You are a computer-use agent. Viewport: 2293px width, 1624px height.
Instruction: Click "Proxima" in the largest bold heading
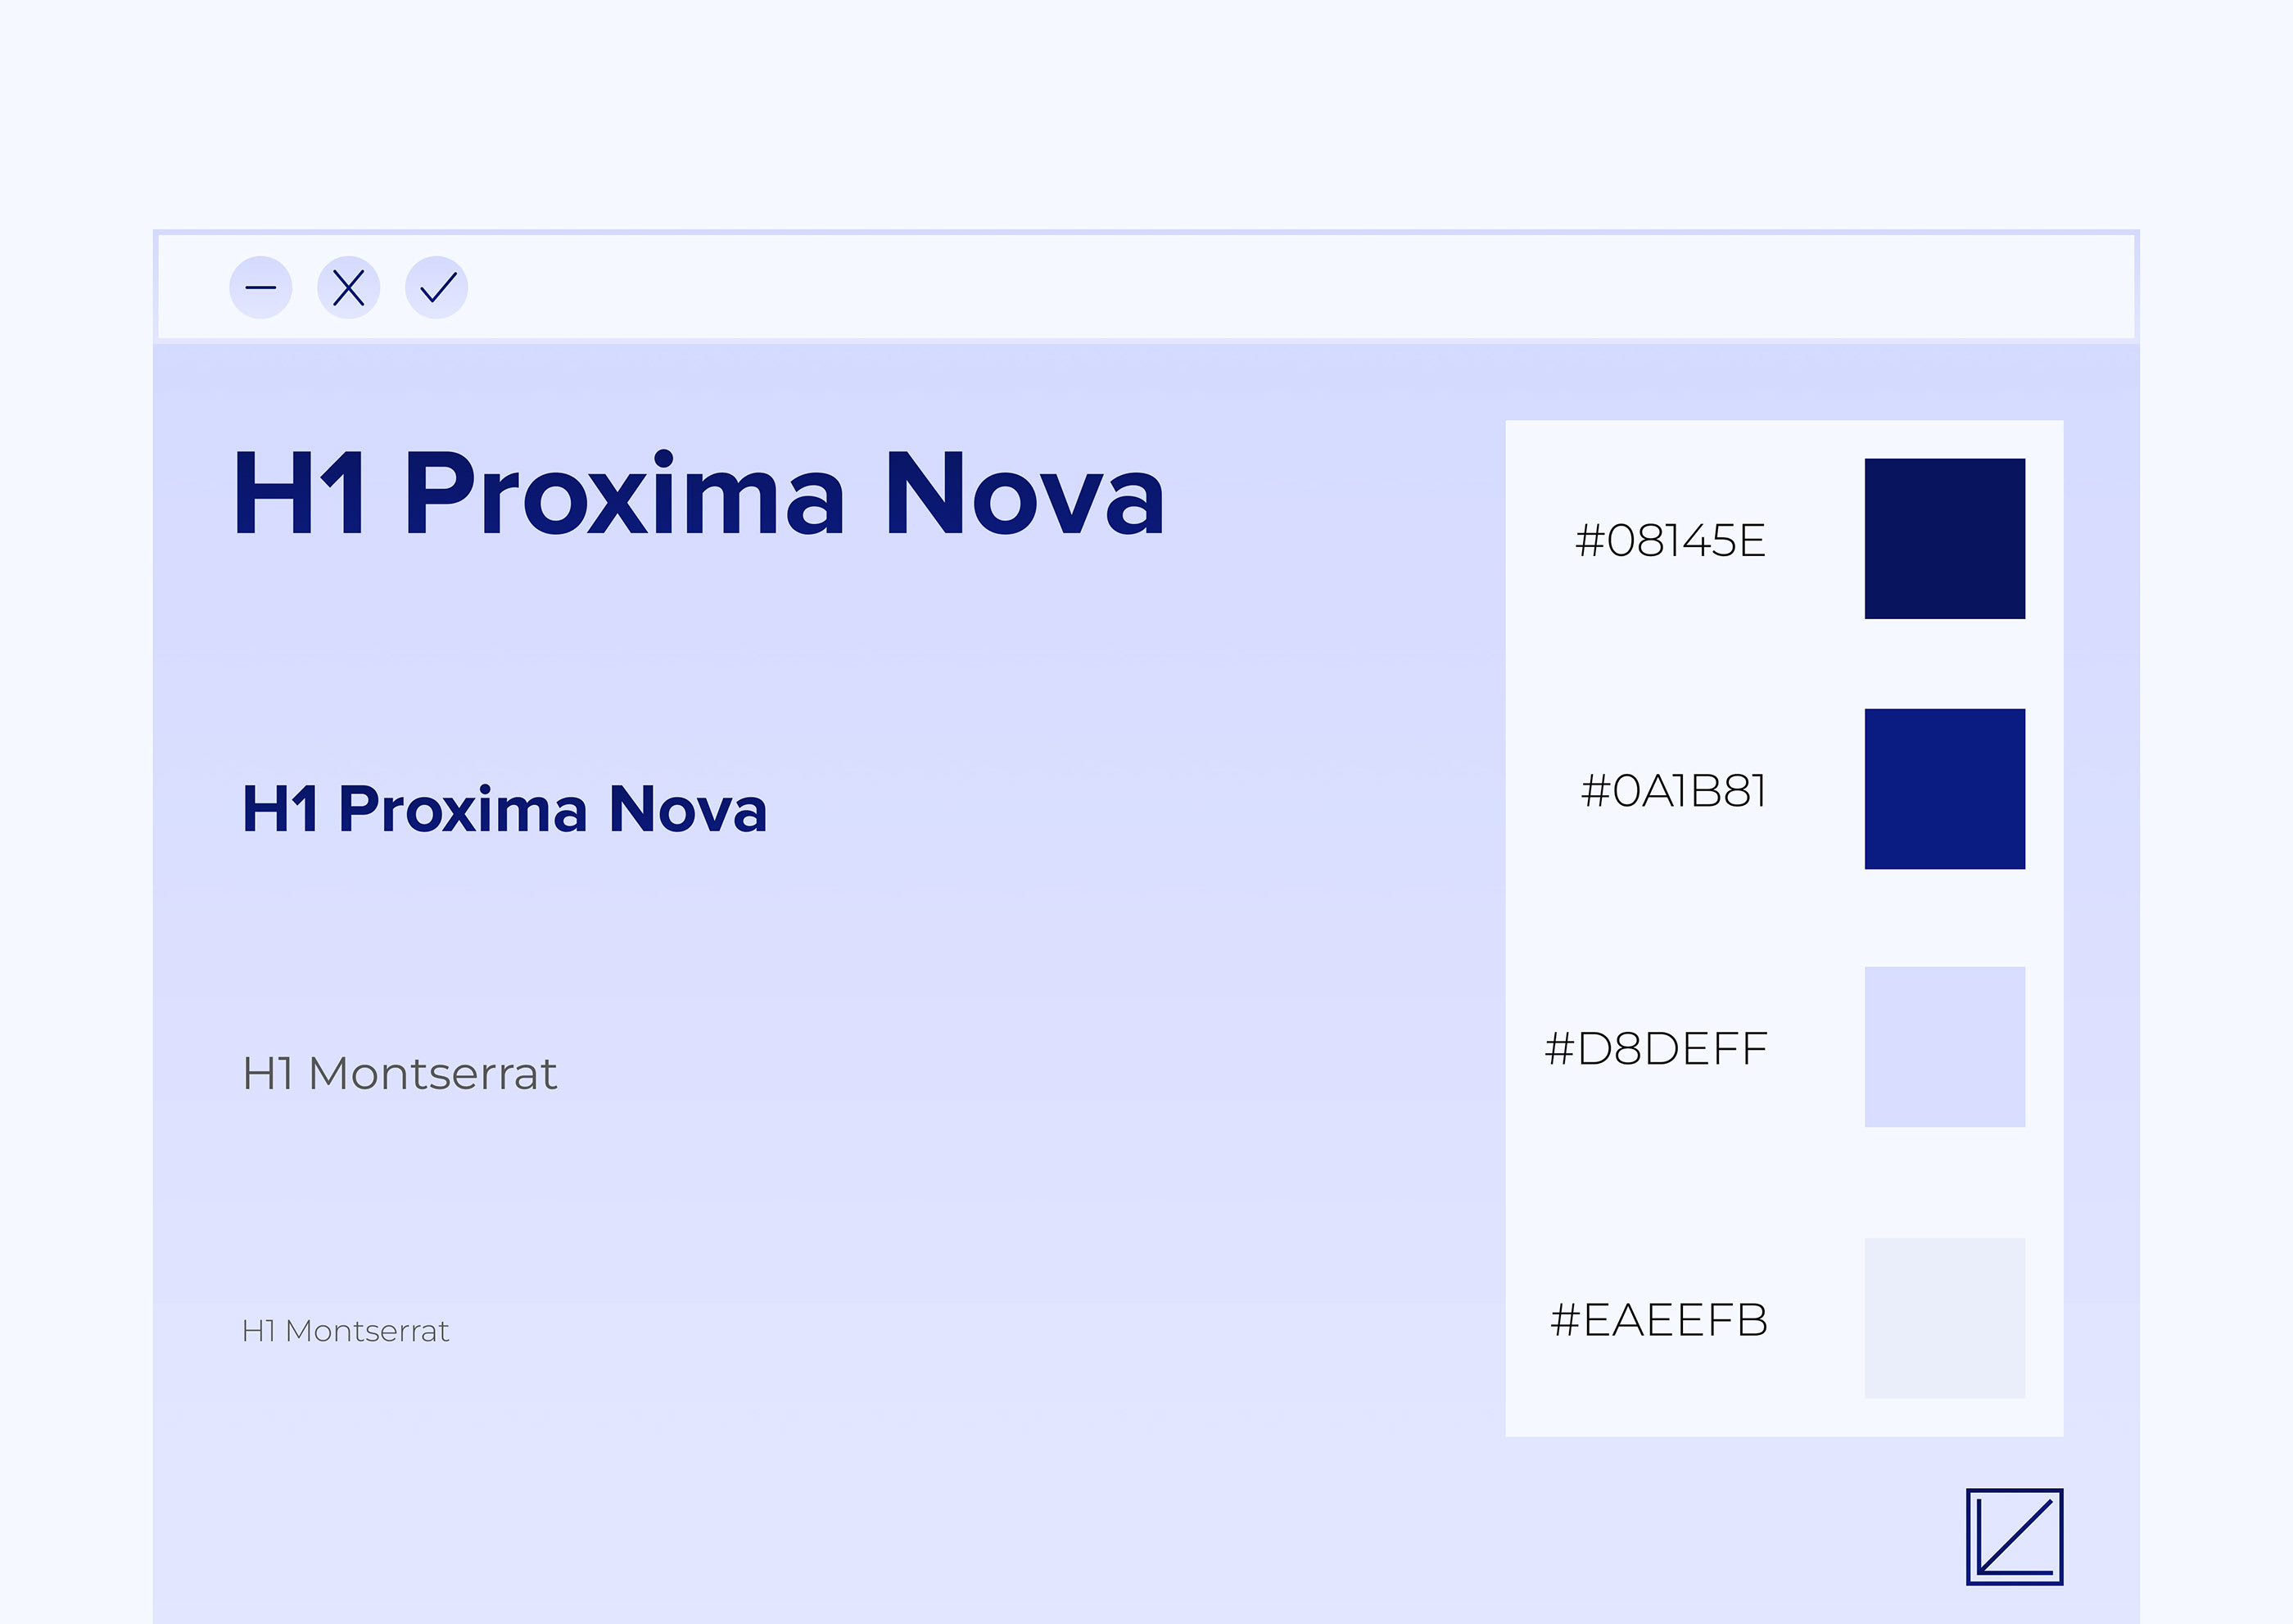pyautogui.click(x=624, y=494)
